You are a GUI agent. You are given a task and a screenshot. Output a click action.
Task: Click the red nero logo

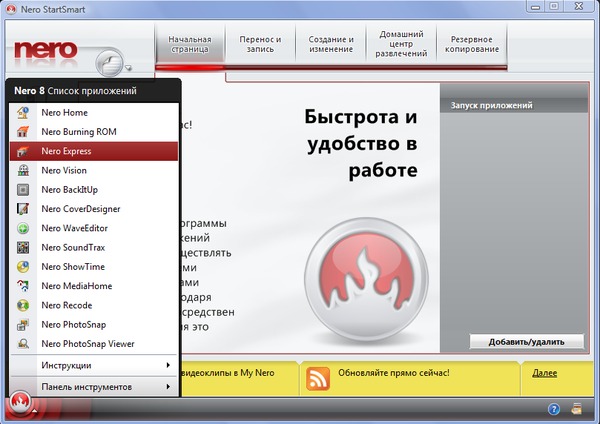pos(46,50)
